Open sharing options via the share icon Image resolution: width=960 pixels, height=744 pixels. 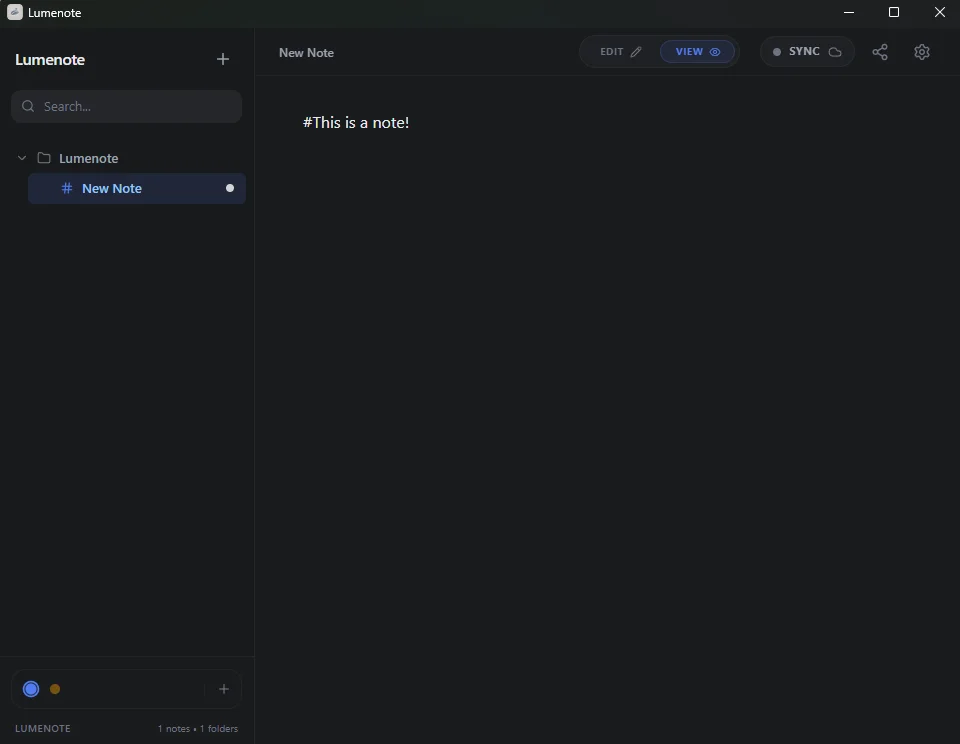[880, 52]
